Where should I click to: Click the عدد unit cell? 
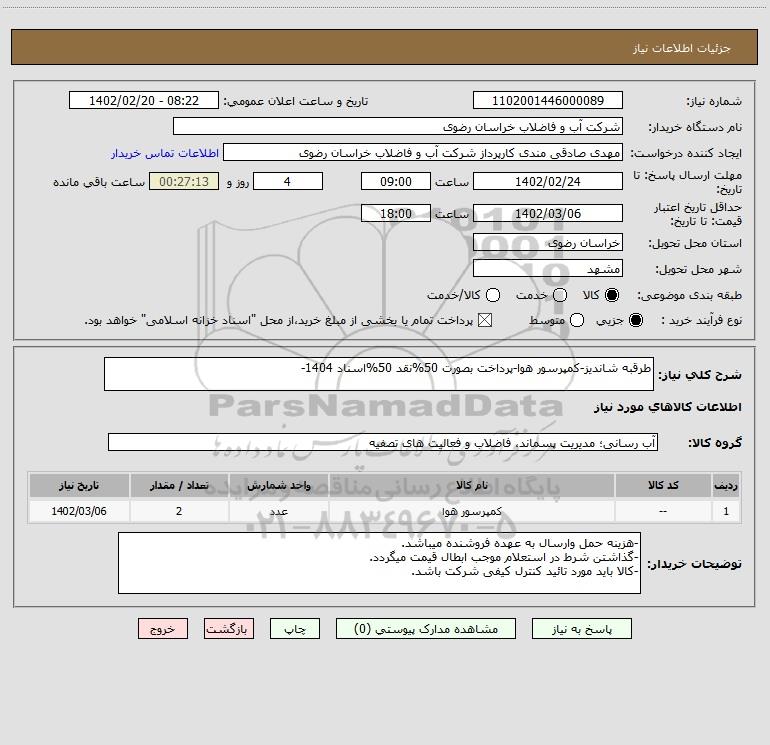pyautogui.click(x=278, y=511)
